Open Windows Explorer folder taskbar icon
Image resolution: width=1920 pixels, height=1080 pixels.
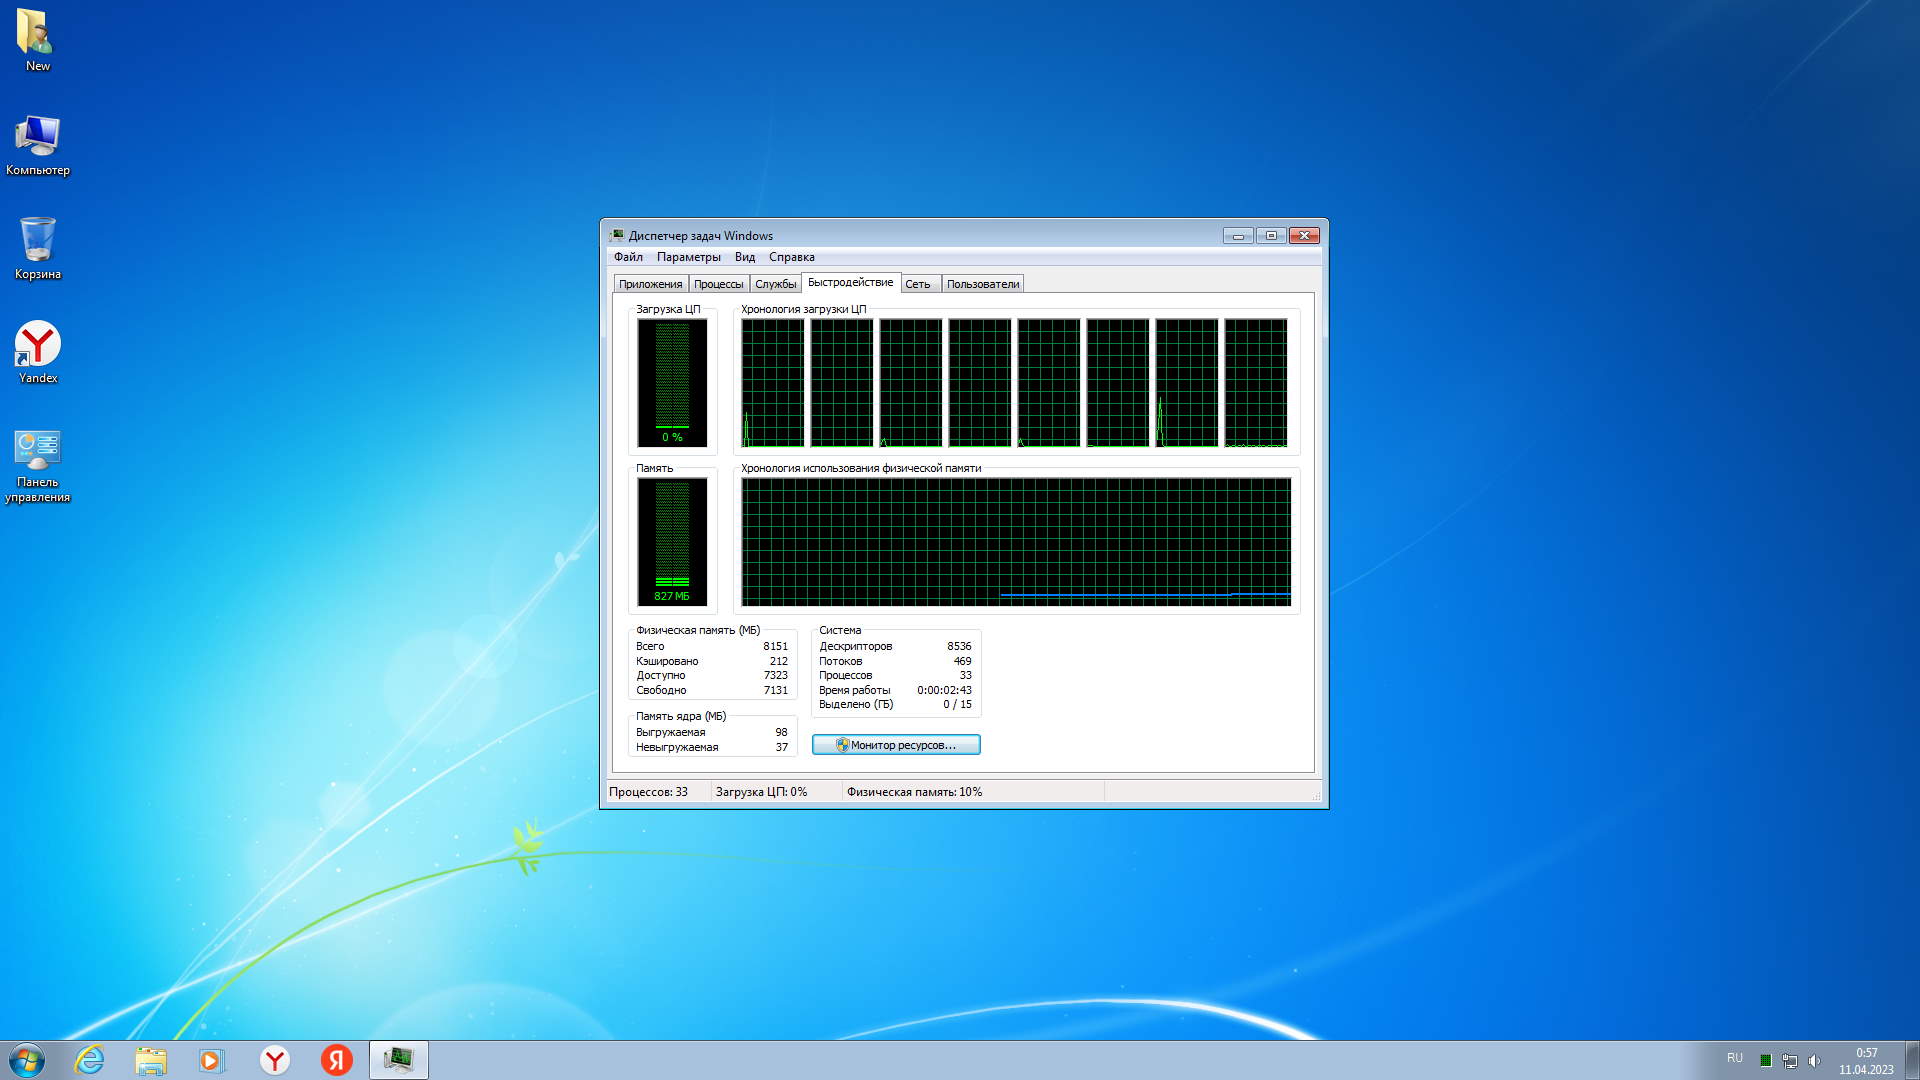[151, 1060]
